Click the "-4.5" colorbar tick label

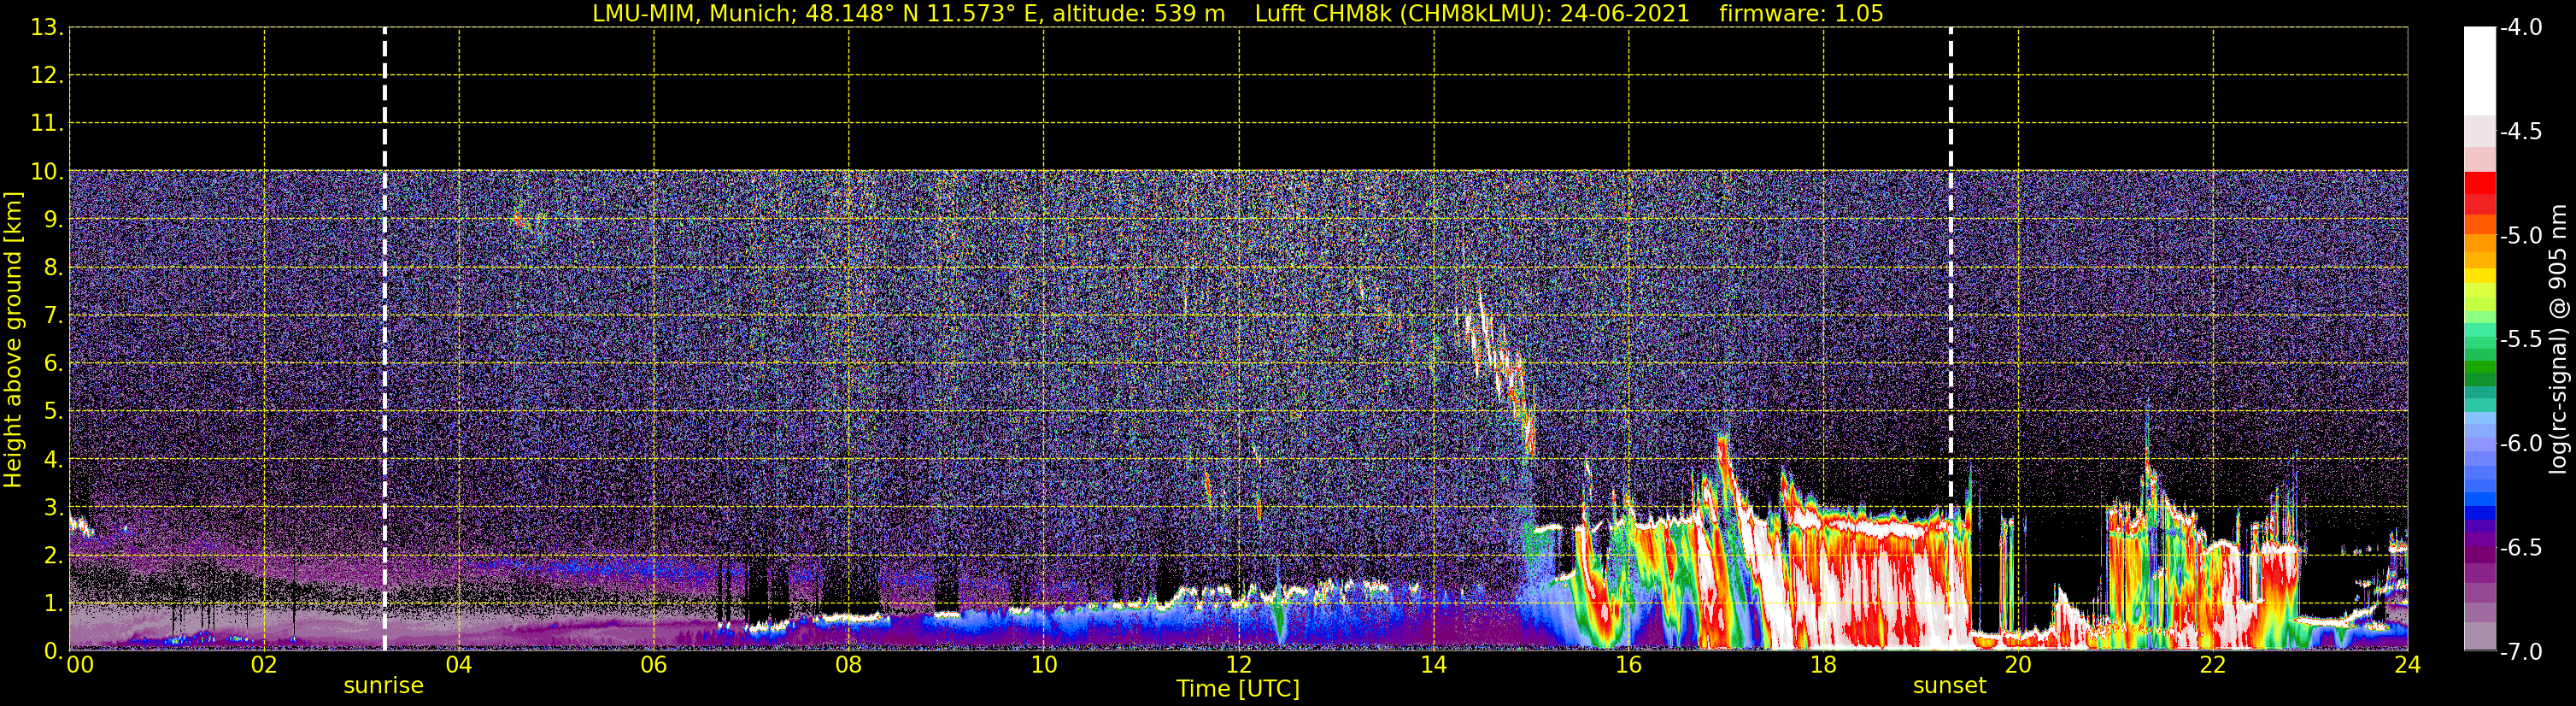[x=2521, y=132]
